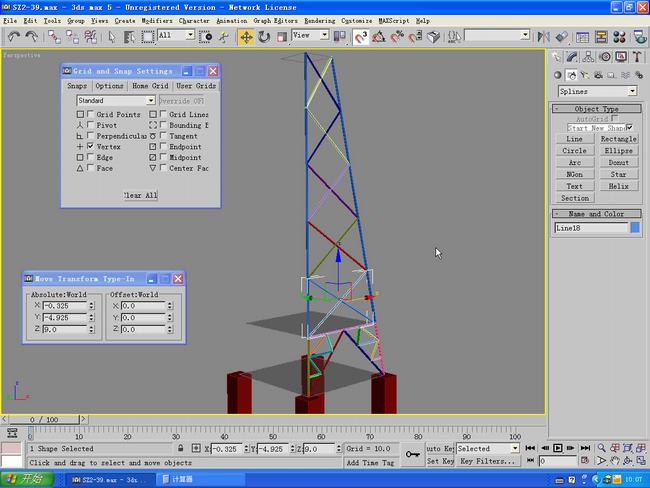Toggle the 3D Snap magnet icon
The width and height of the screenshot is (650, 488).
click(360, 37)
